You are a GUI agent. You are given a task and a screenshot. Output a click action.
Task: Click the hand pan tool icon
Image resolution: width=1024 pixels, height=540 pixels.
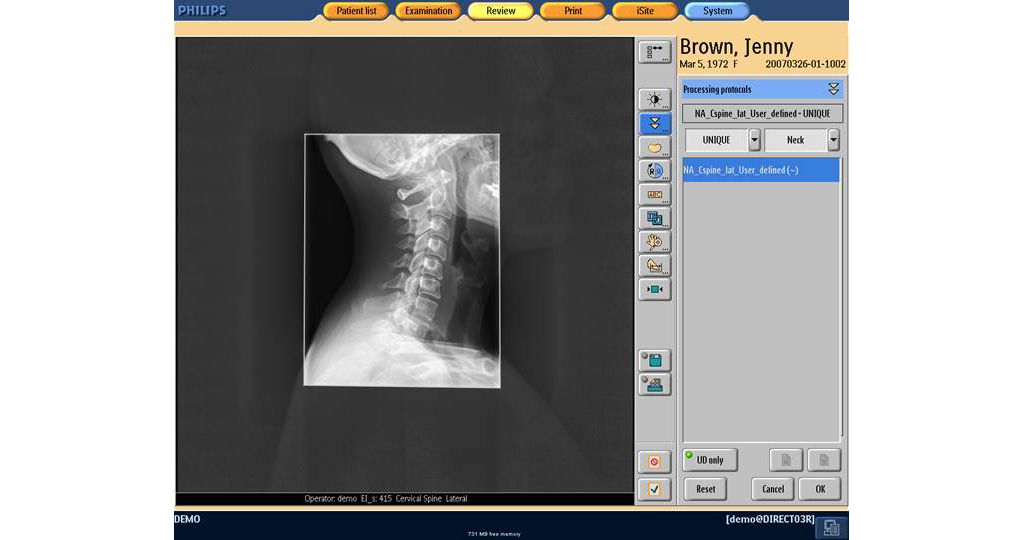pyautogui.click(x=655, y=242)
